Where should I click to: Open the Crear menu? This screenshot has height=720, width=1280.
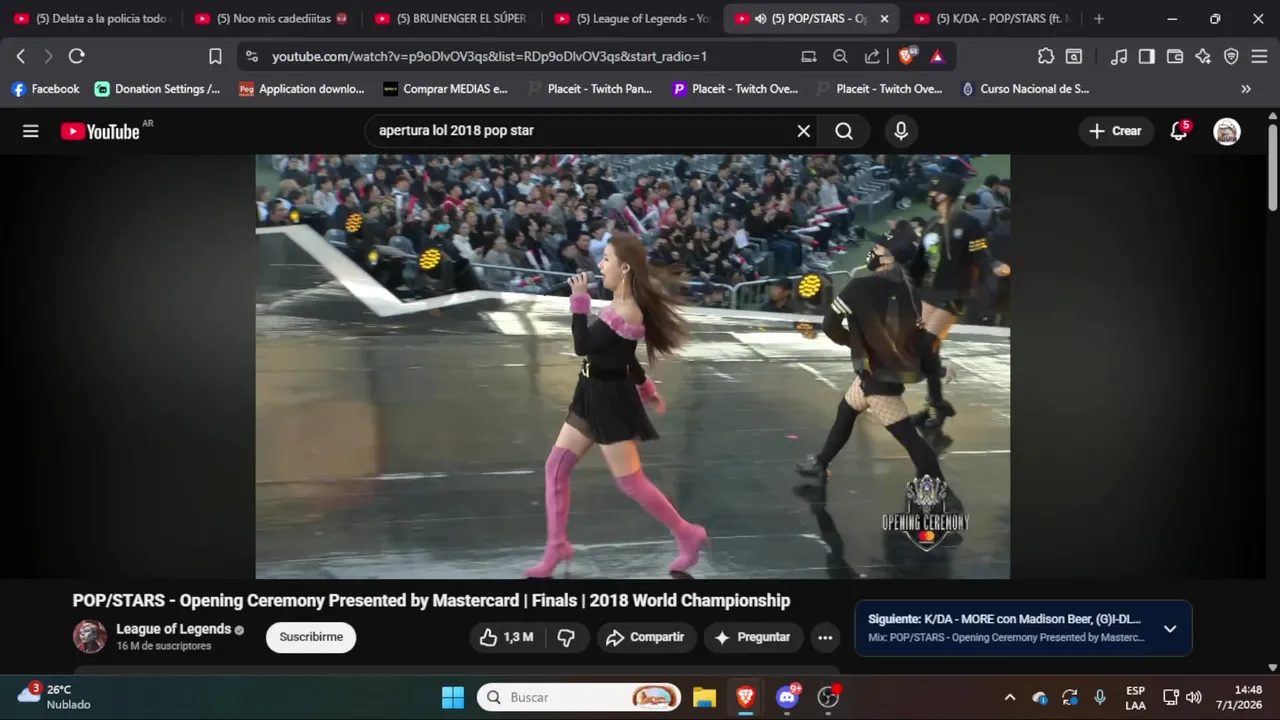pyautogui.click(x=1116, y=131)
